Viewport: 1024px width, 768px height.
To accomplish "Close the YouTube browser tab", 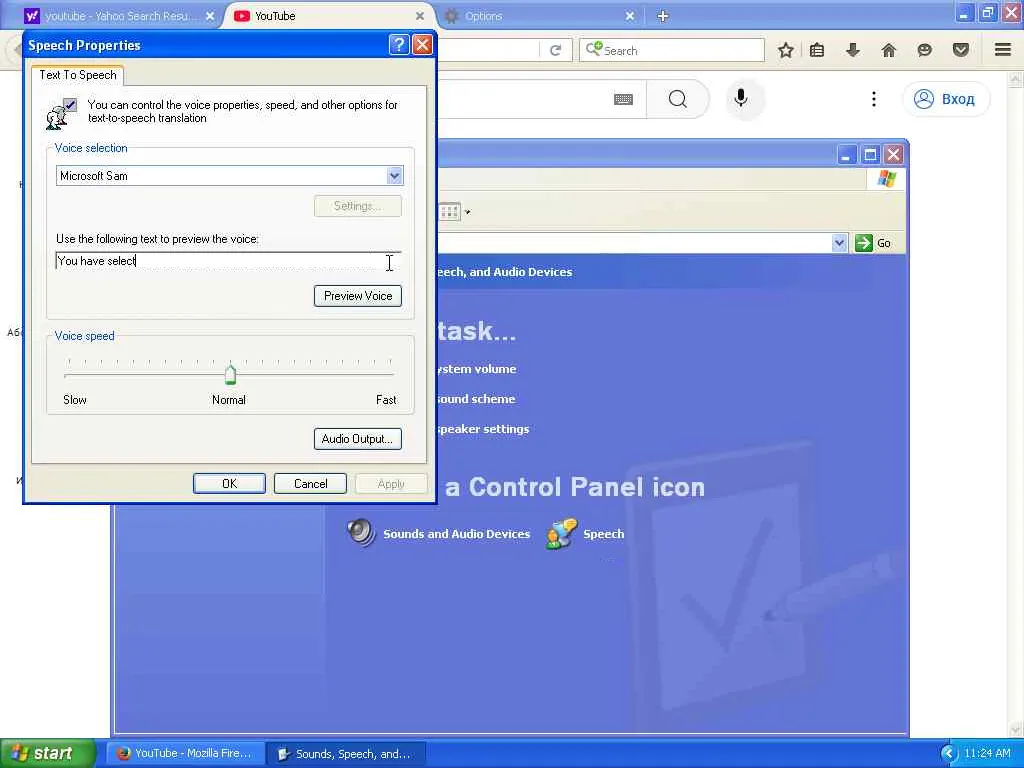I will 420,16.
